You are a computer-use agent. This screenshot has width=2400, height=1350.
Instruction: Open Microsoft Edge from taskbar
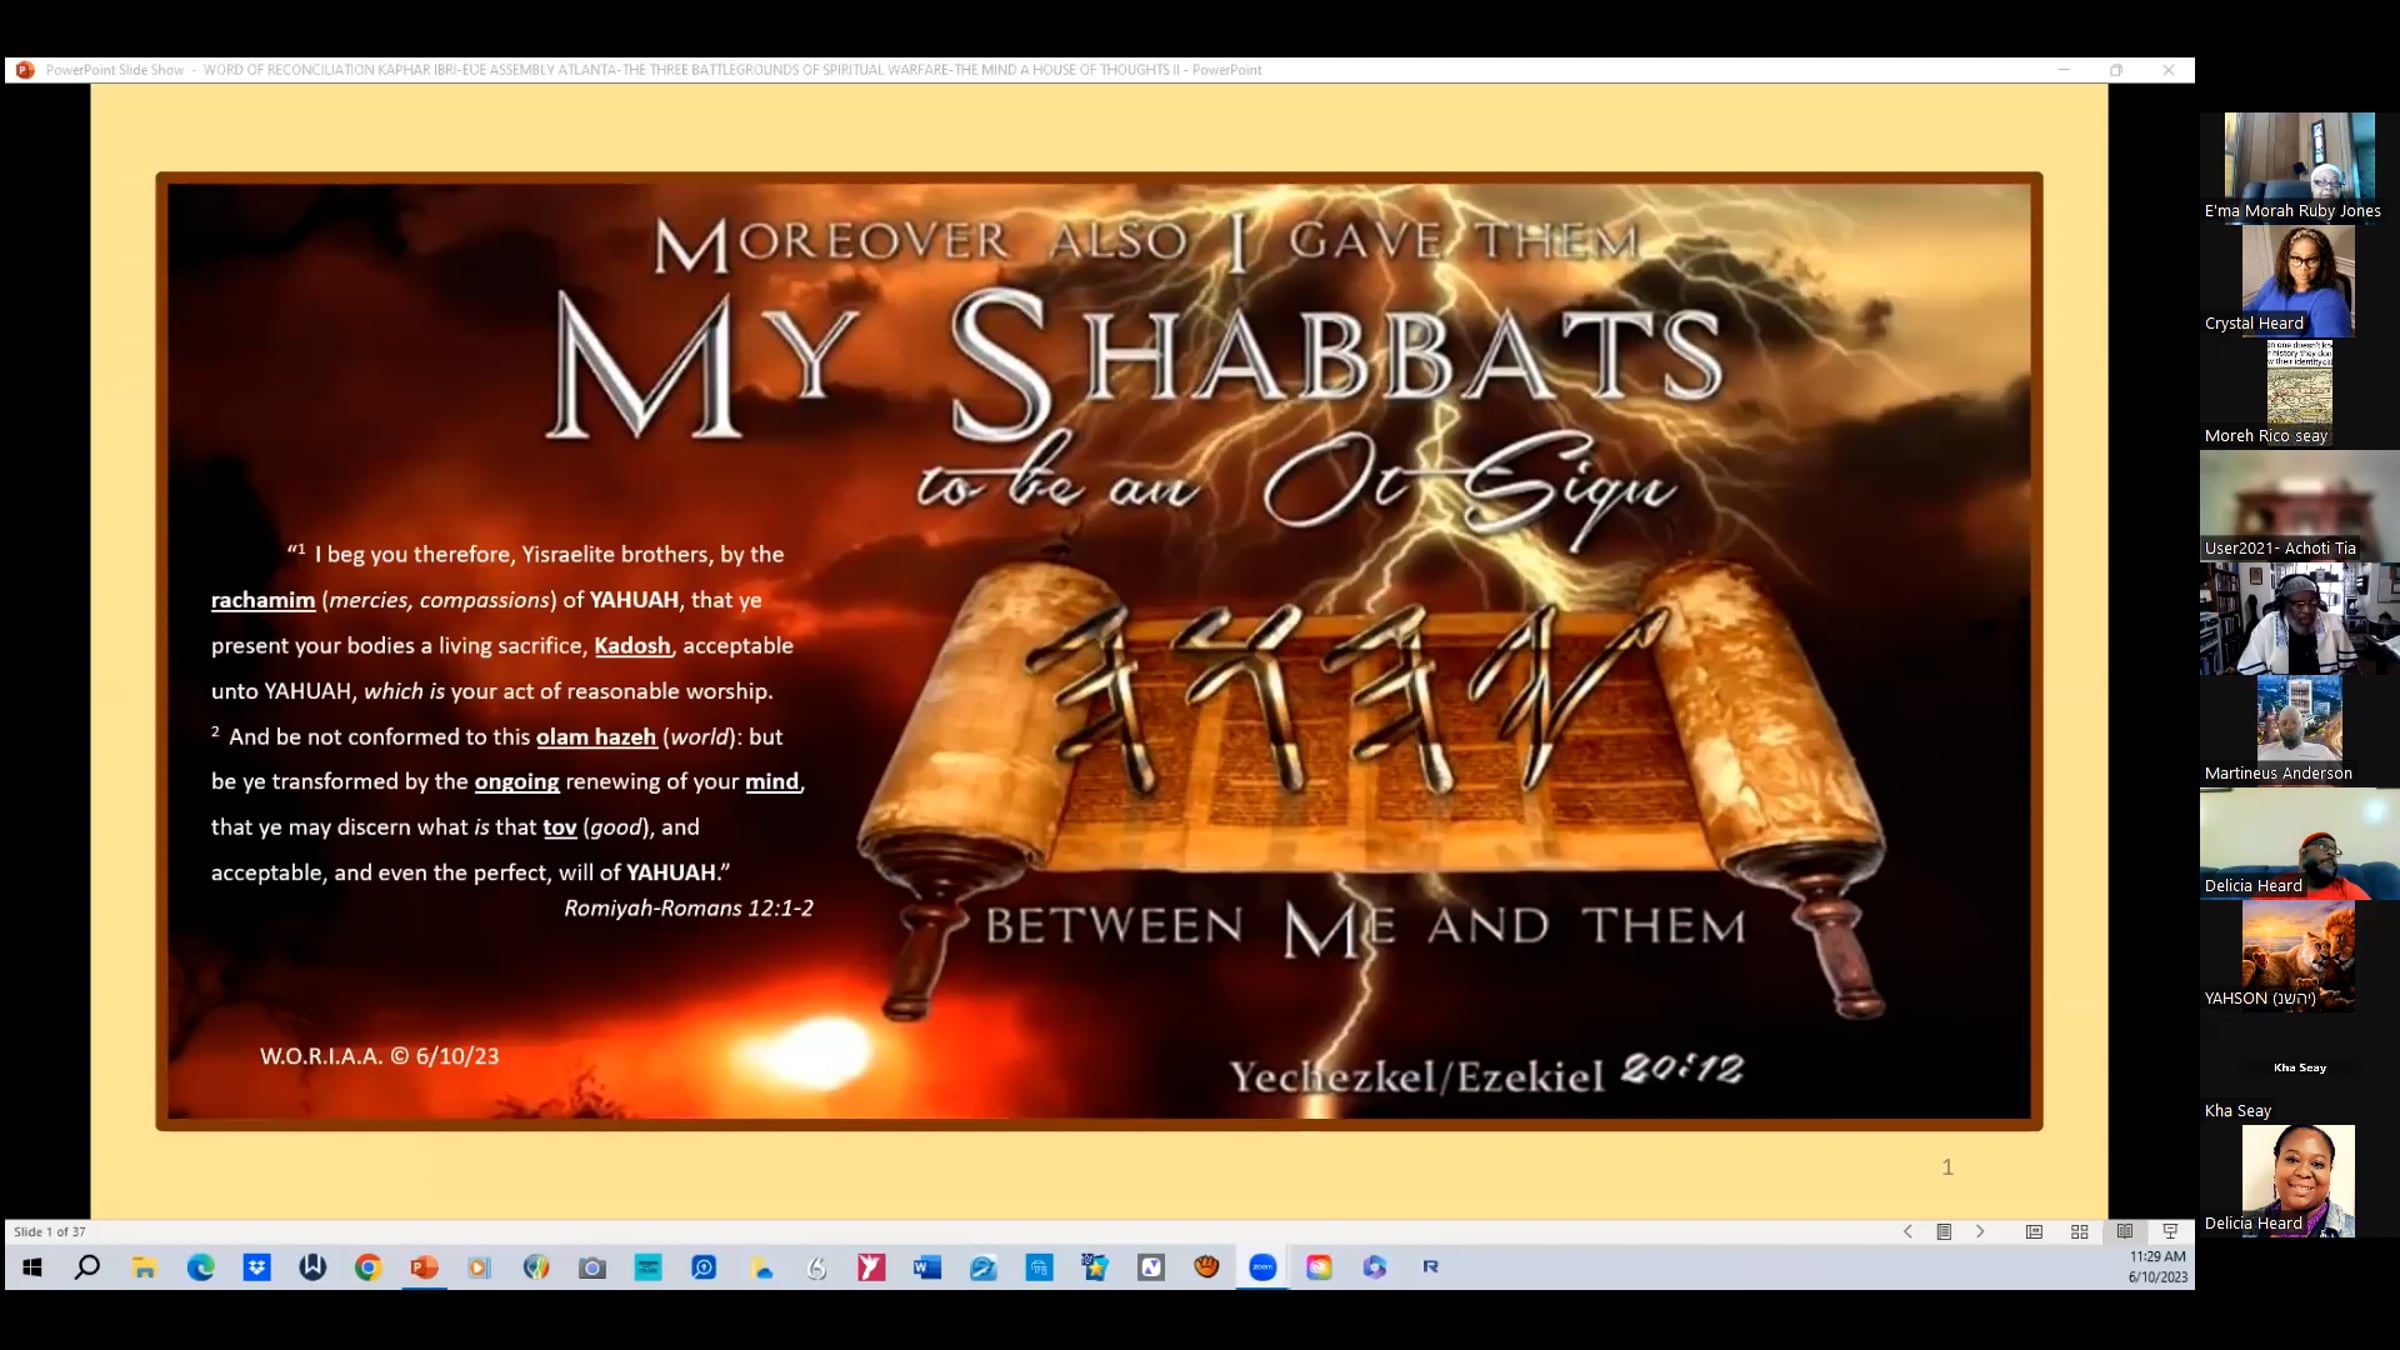(x=201, y=1268)
